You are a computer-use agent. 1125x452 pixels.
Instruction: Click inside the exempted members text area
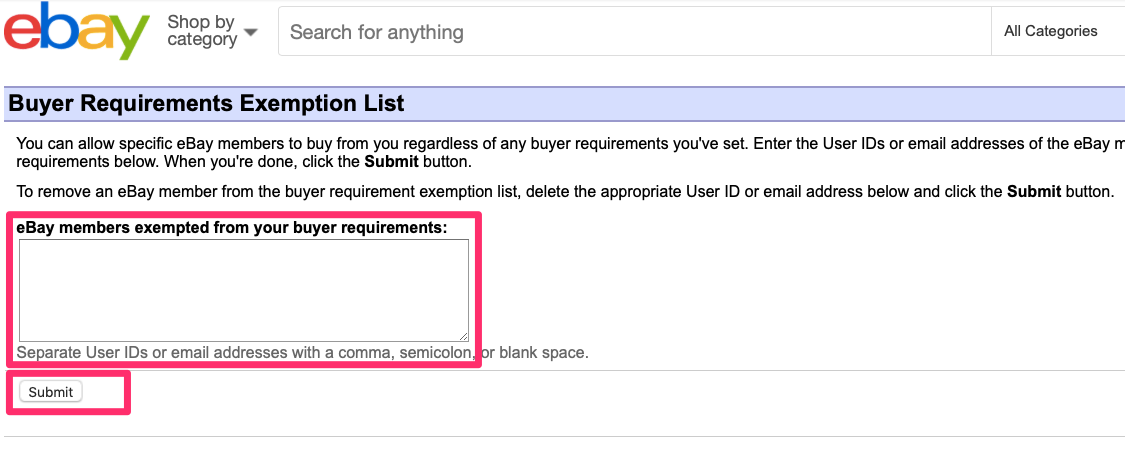(243, 290)
